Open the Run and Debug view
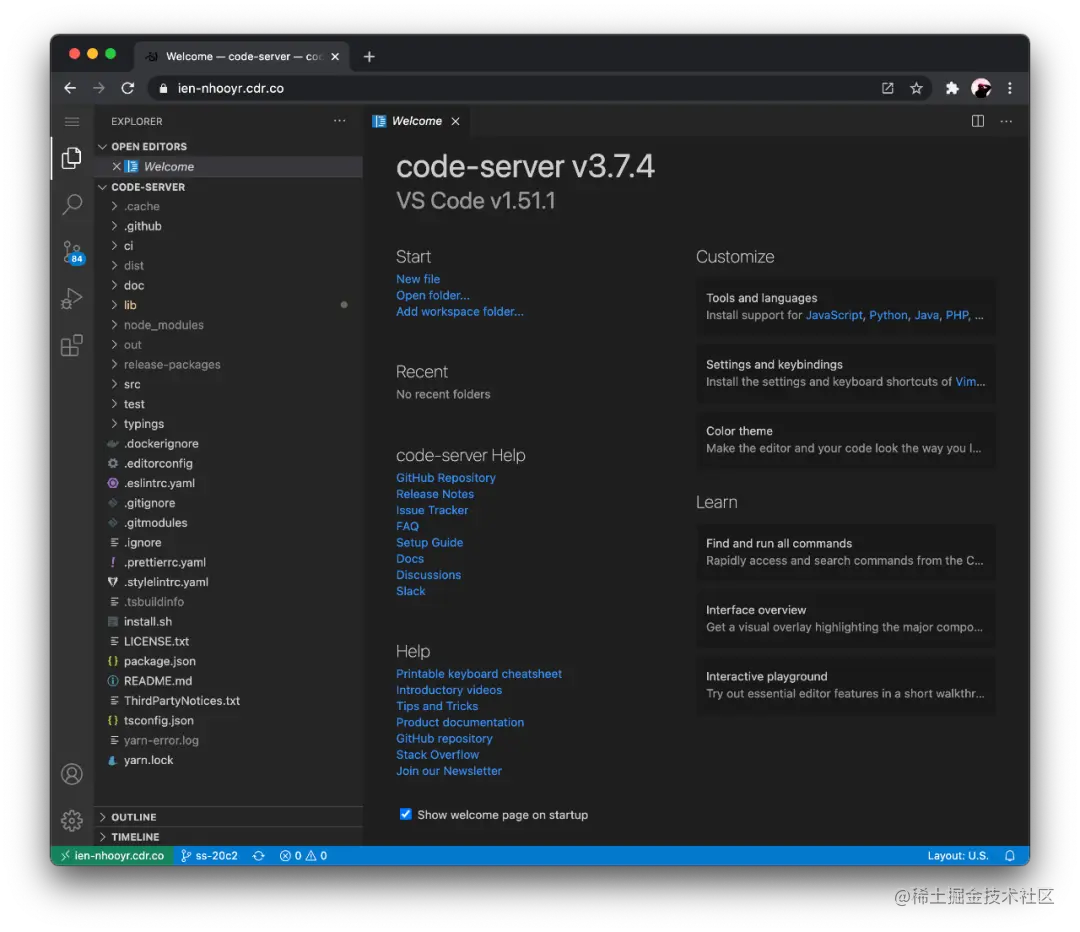The width and height of the screenshot is (1080, 932). pyautogui.click(x=72, y=298)
